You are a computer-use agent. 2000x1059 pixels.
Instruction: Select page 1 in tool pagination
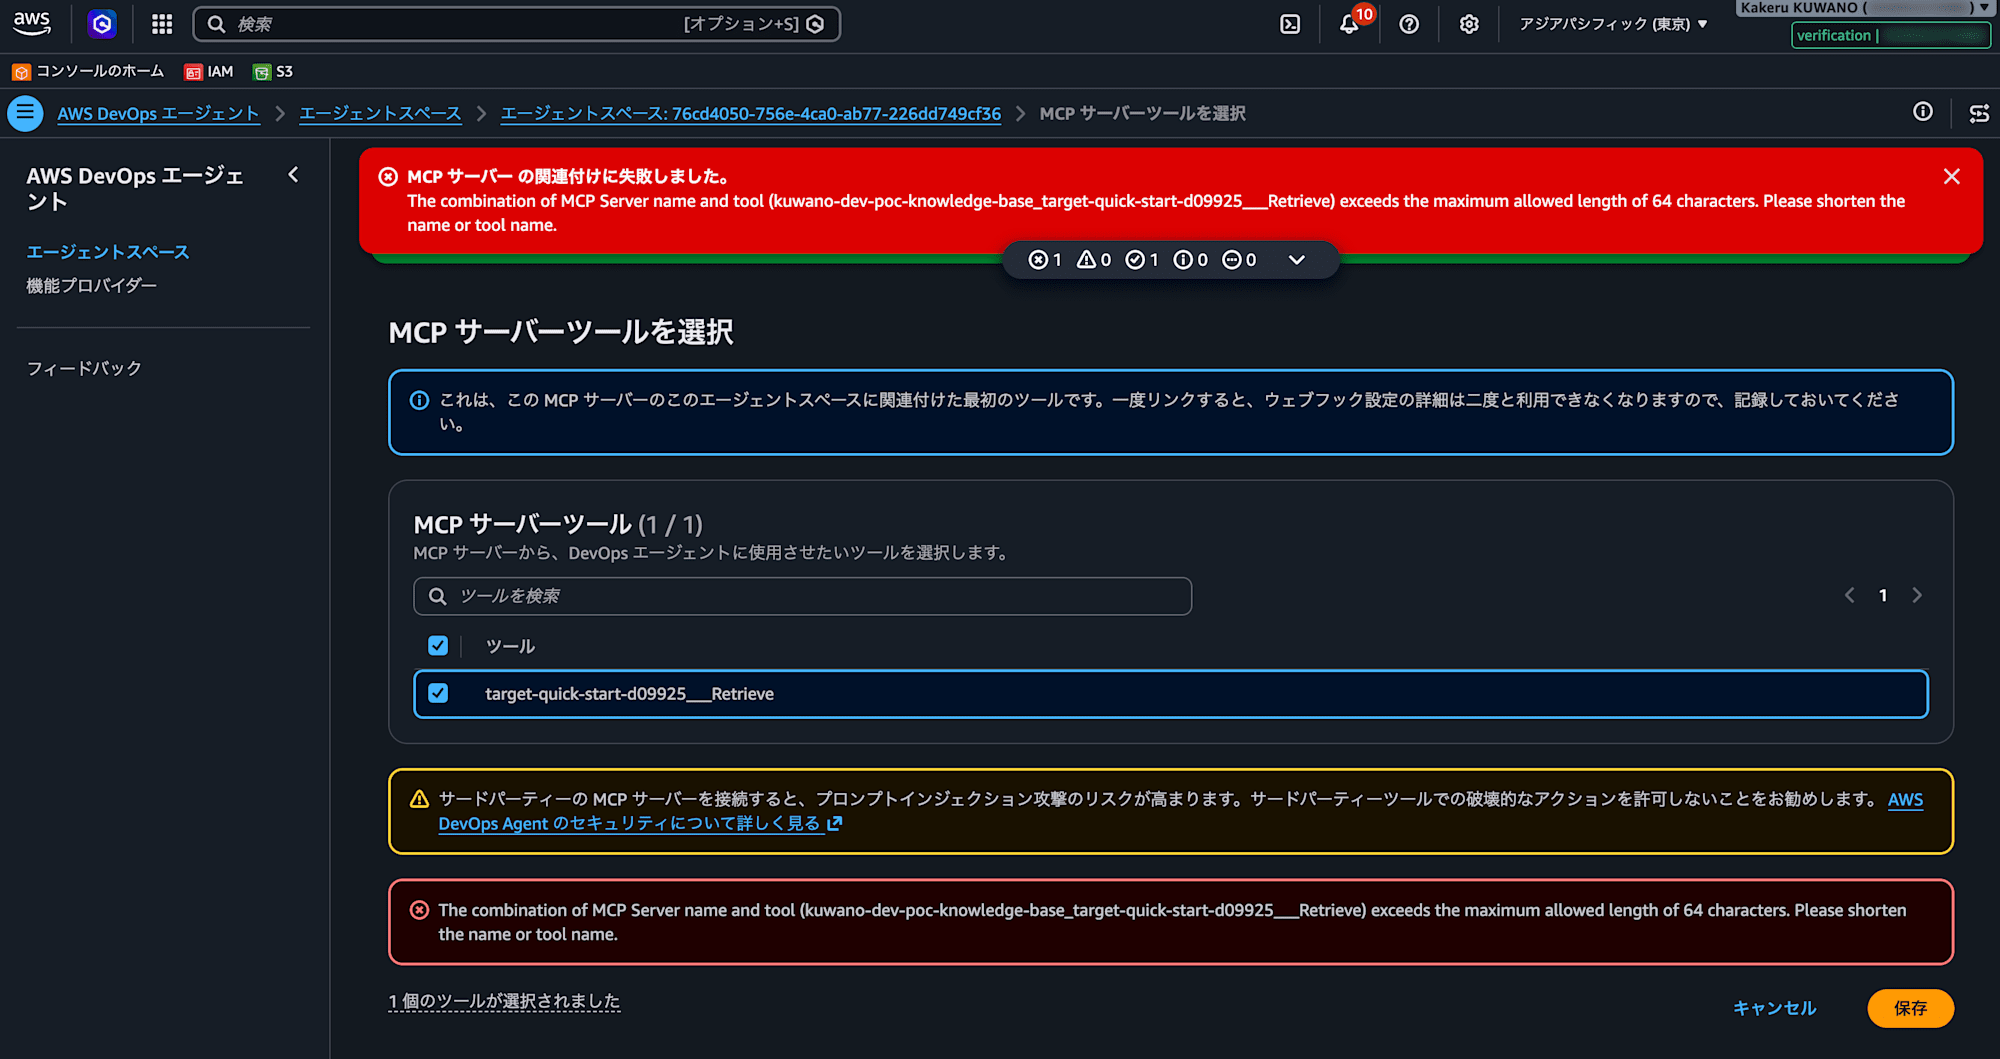click(1883, 596)
